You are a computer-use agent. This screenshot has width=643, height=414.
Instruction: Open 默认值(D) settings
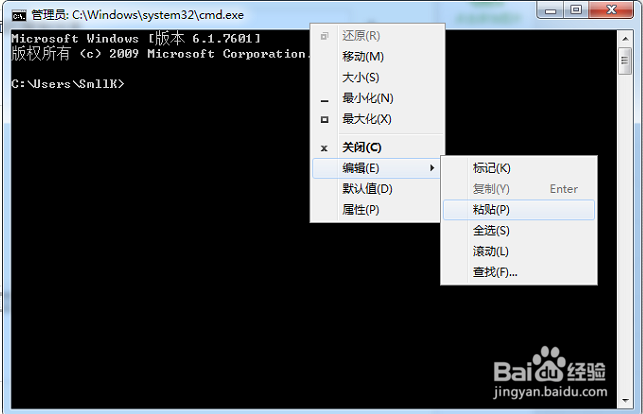[x=376, y=189]
